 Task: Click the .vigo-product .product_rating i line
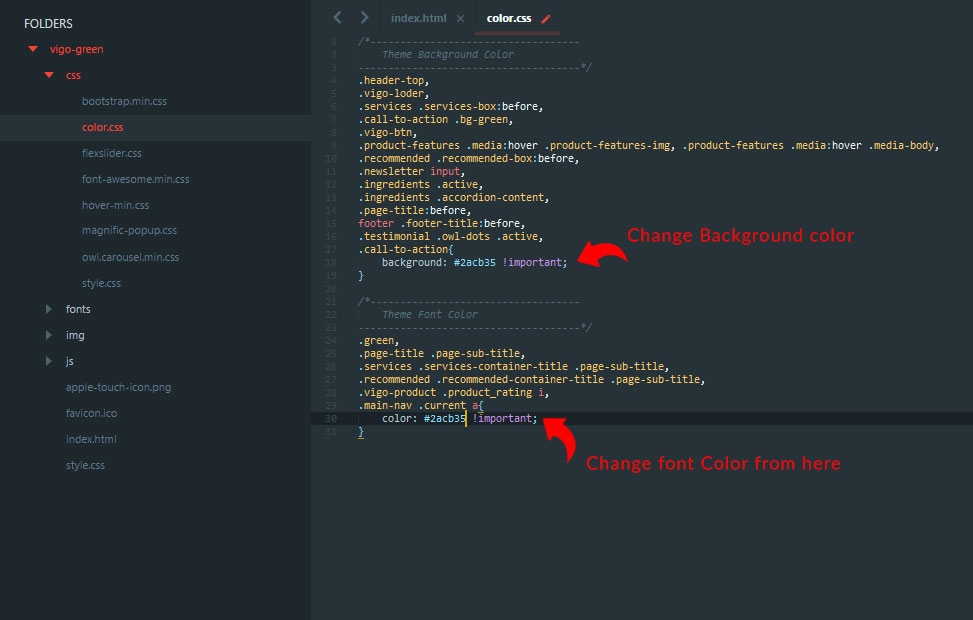pos(454,393)
